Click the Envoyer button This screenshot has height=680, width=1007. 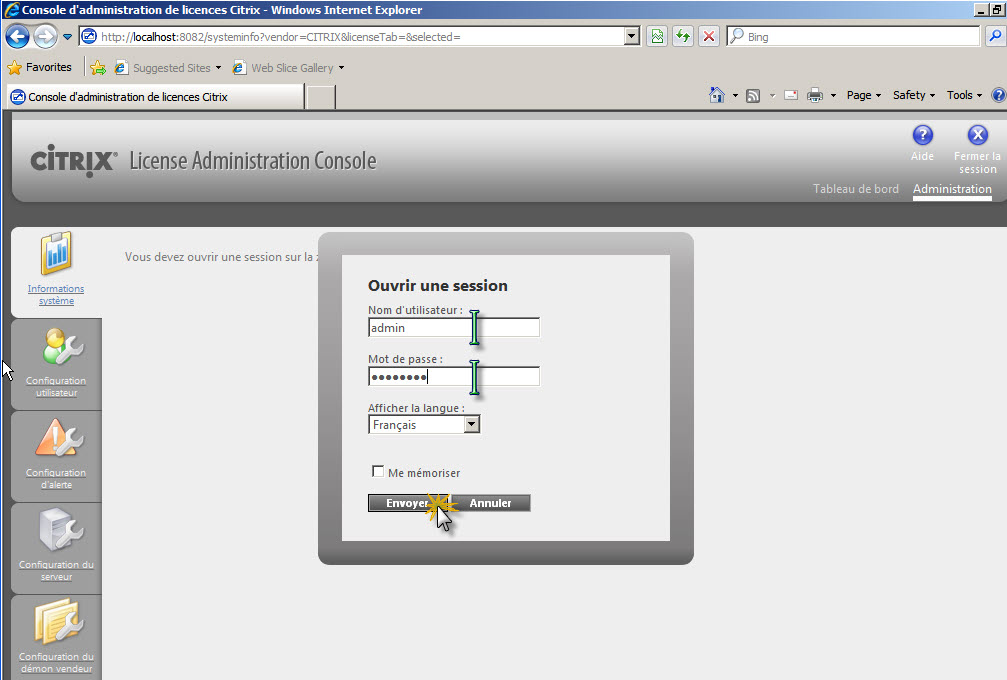pos(408,503)
